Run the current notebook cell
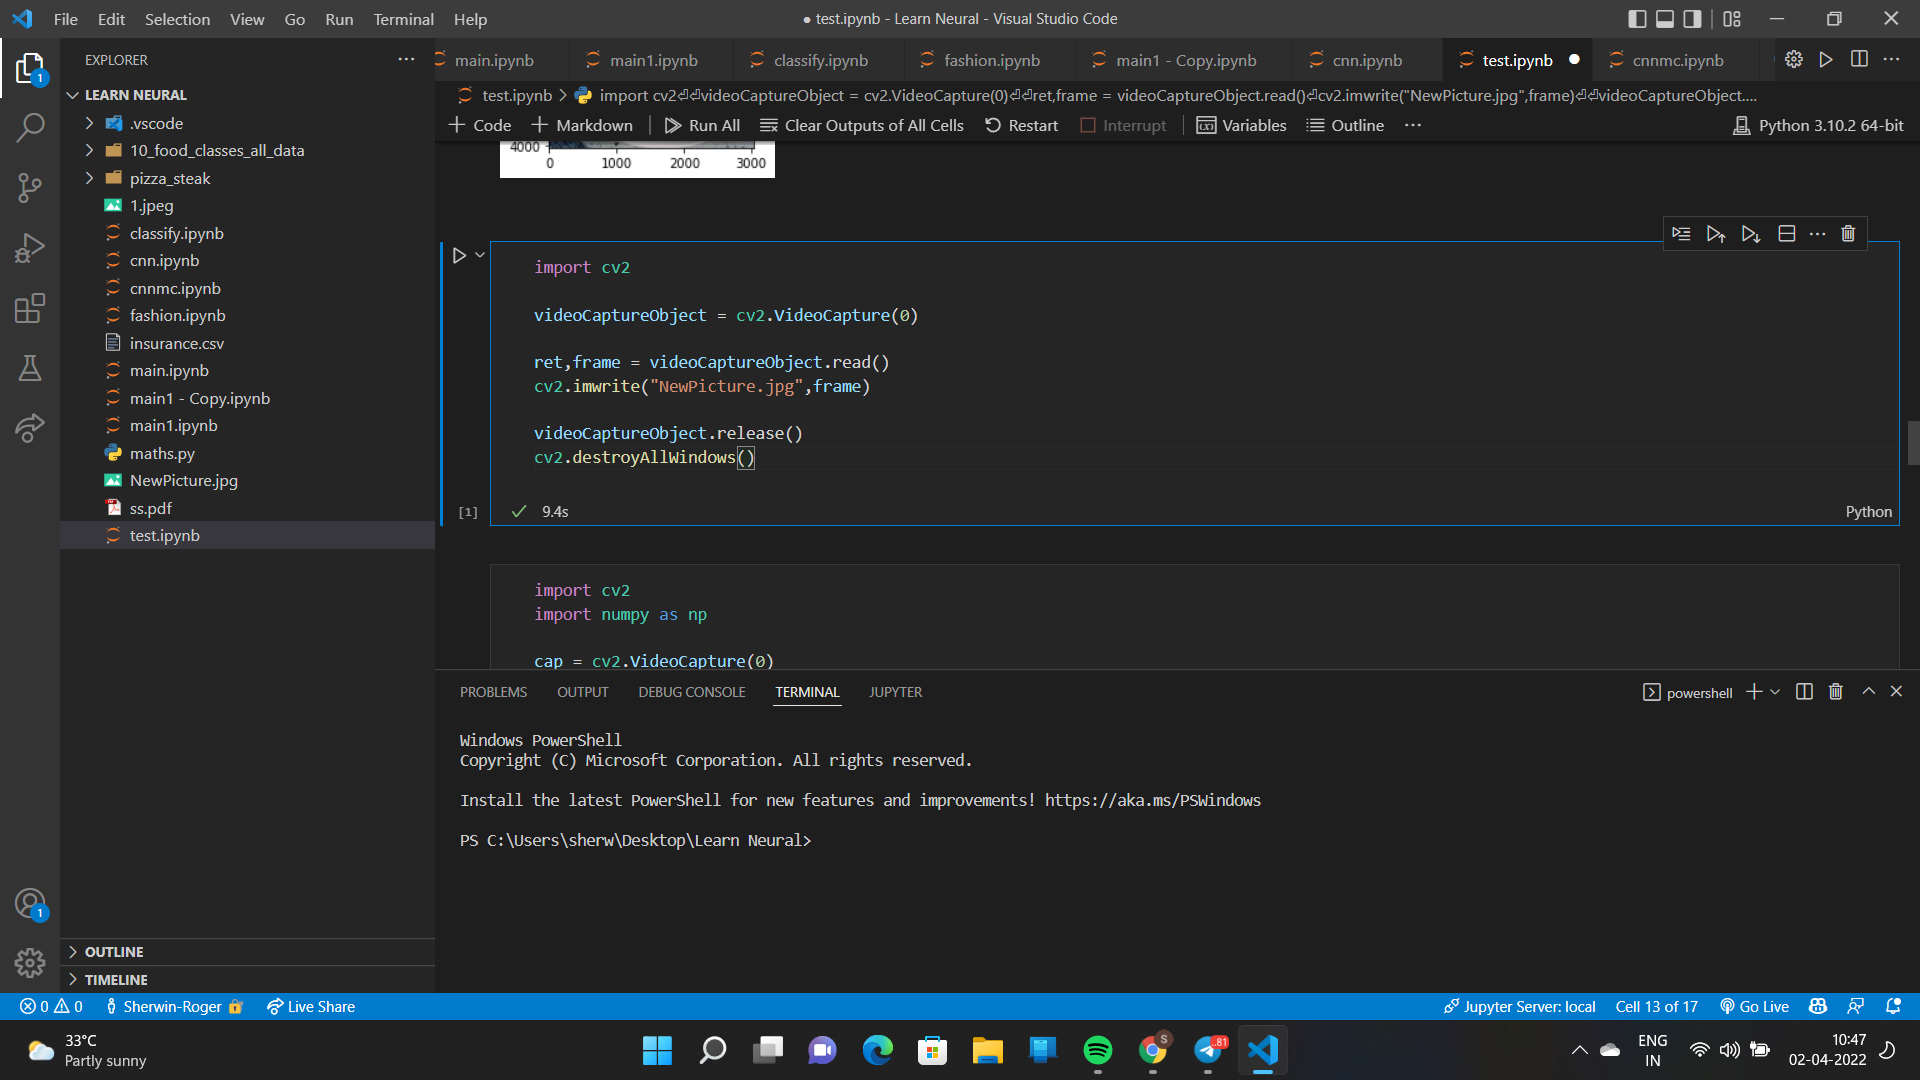The width and height of the screenshot is (1920, 1080). tap(459, 256)
